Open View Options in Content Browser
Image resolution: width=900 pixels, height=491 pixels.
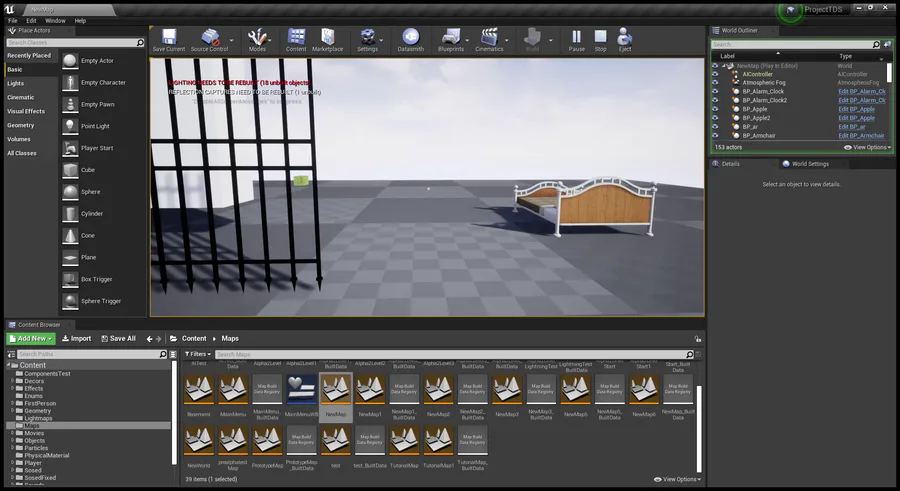677,480
